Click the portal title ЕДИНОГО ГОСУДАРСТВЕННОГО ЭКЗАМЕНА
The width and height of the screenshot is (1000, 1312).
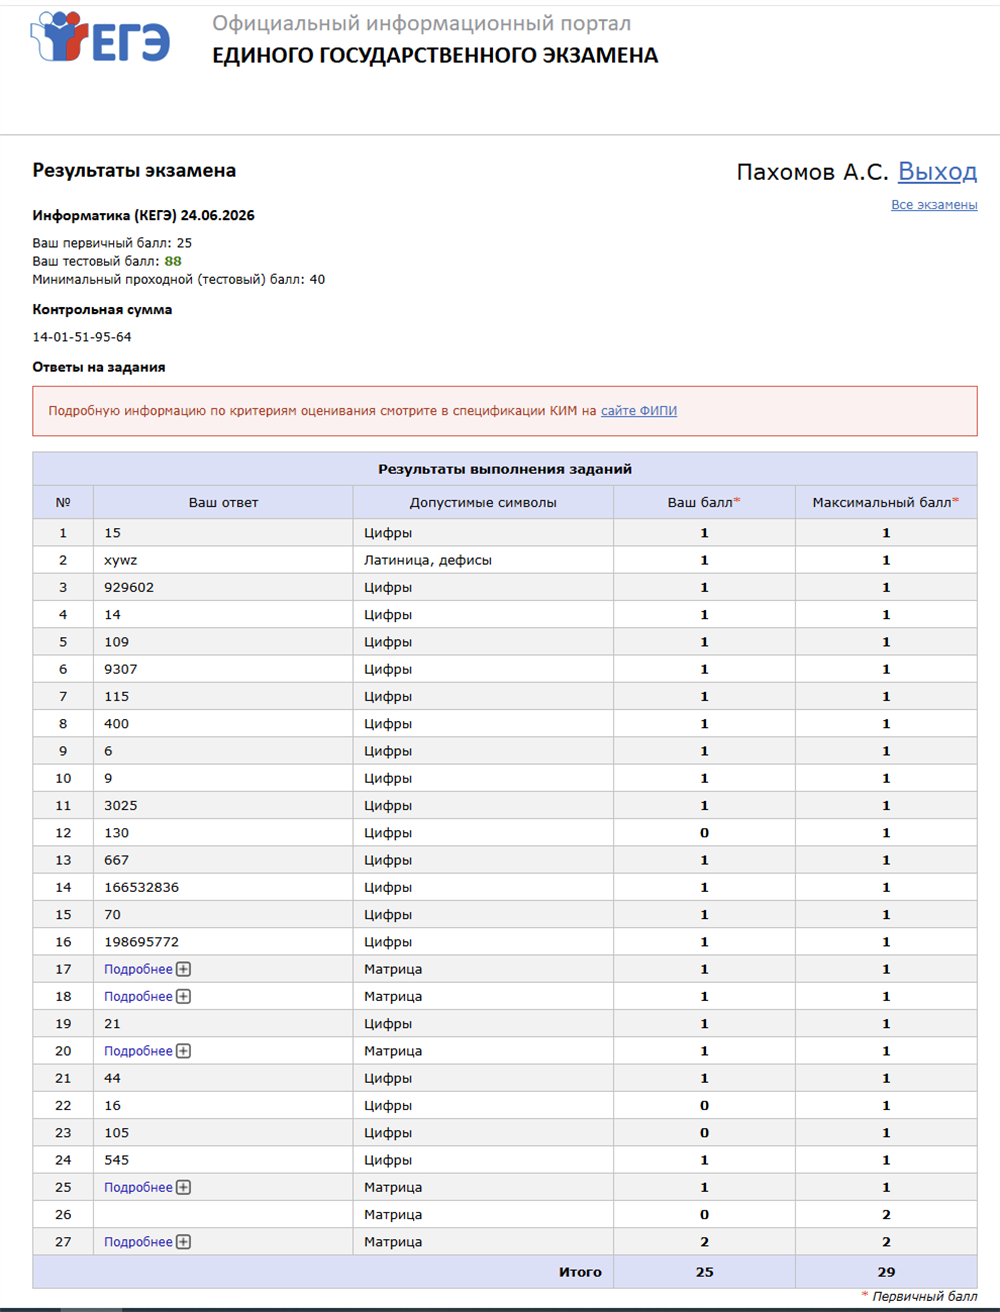point(435,56)
